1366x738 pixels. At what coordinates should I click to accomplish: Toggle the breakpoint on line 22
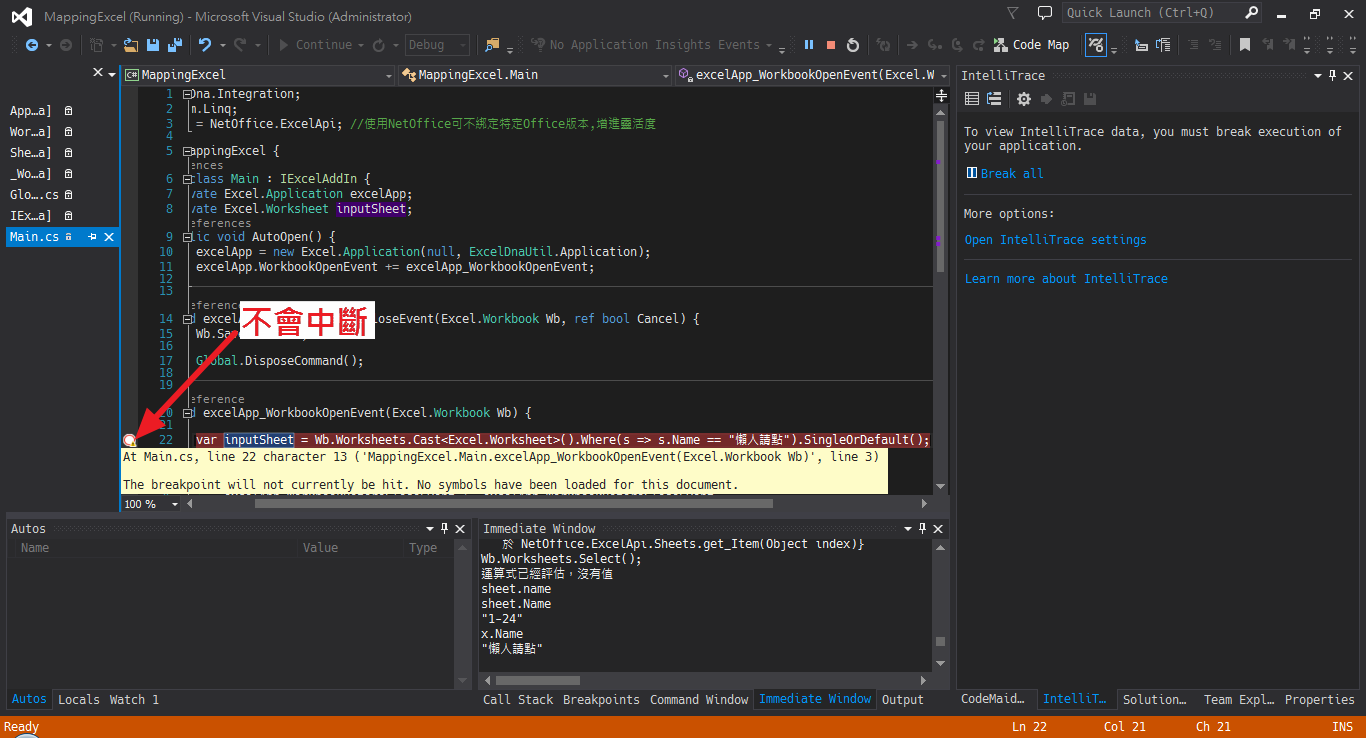(x=129, y=440)
